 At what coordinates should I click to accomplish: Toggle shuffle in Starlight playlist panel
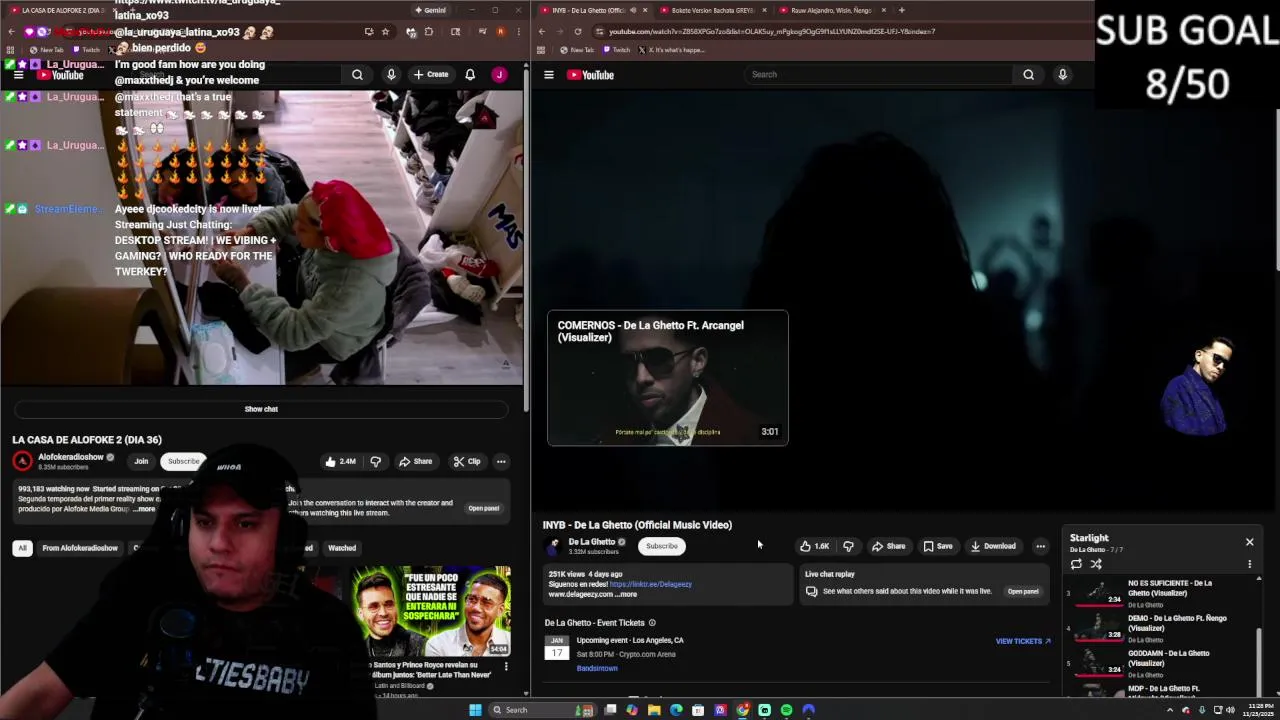click(1096, 564)
